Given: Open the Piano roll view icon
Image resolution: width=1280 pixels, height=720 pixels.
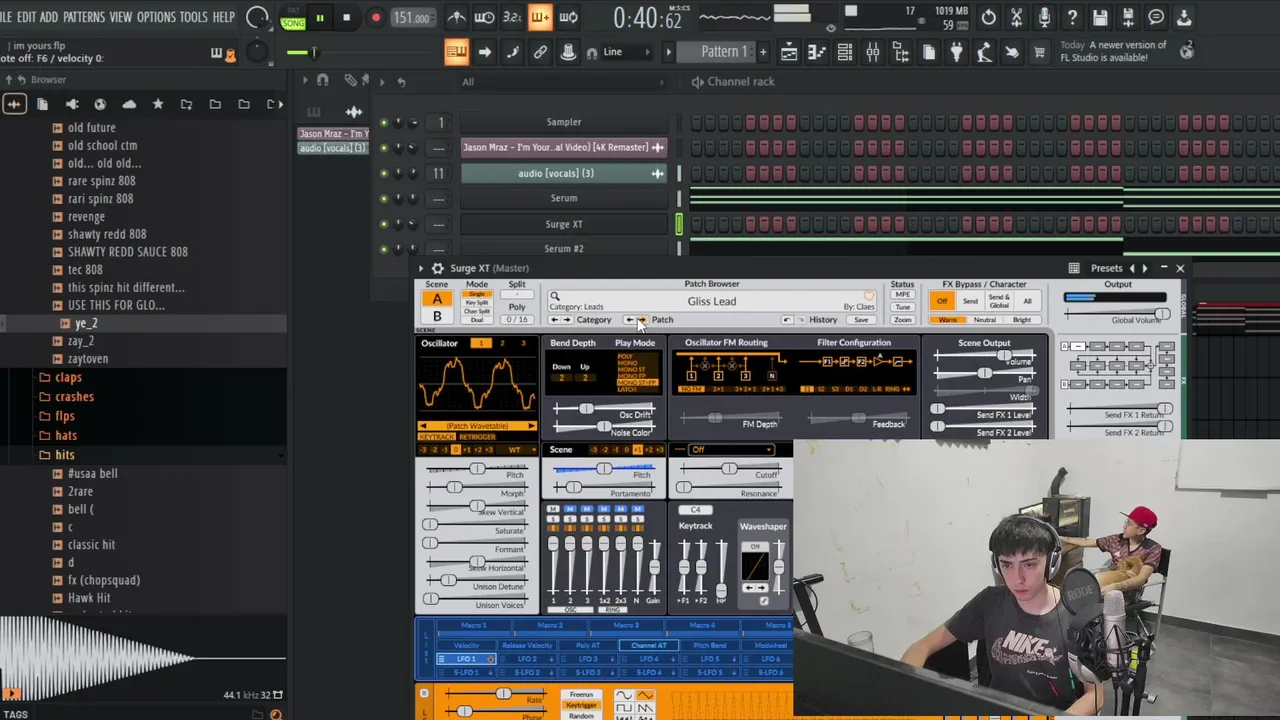Looking at the screenshot, I should 817,52.
